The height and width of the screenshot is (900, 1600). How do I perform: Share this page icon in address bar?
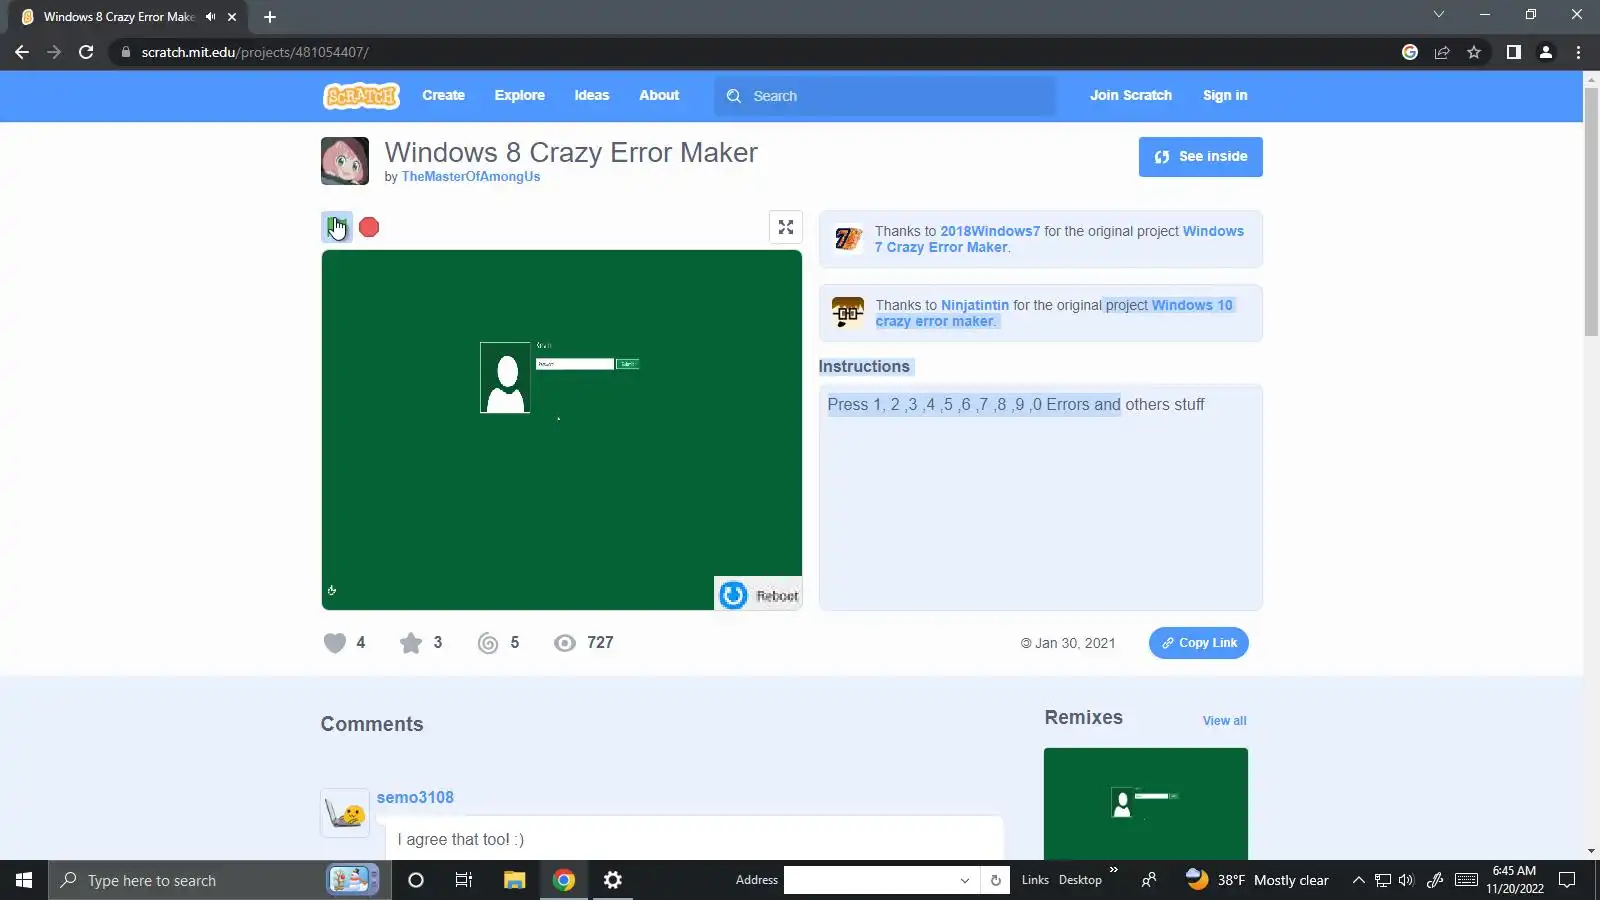(1442, 52)
